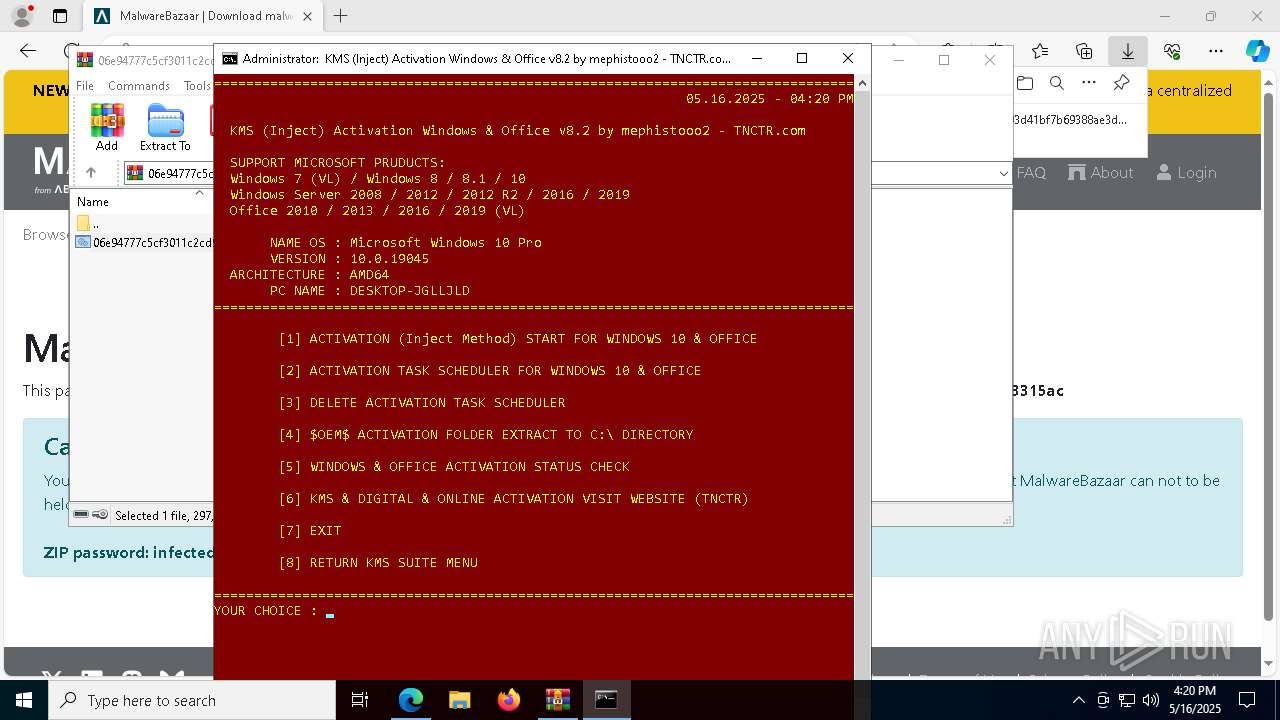1280x720 pixels.
Task: Open more options in downloads panel
Action: (1089, 83)
